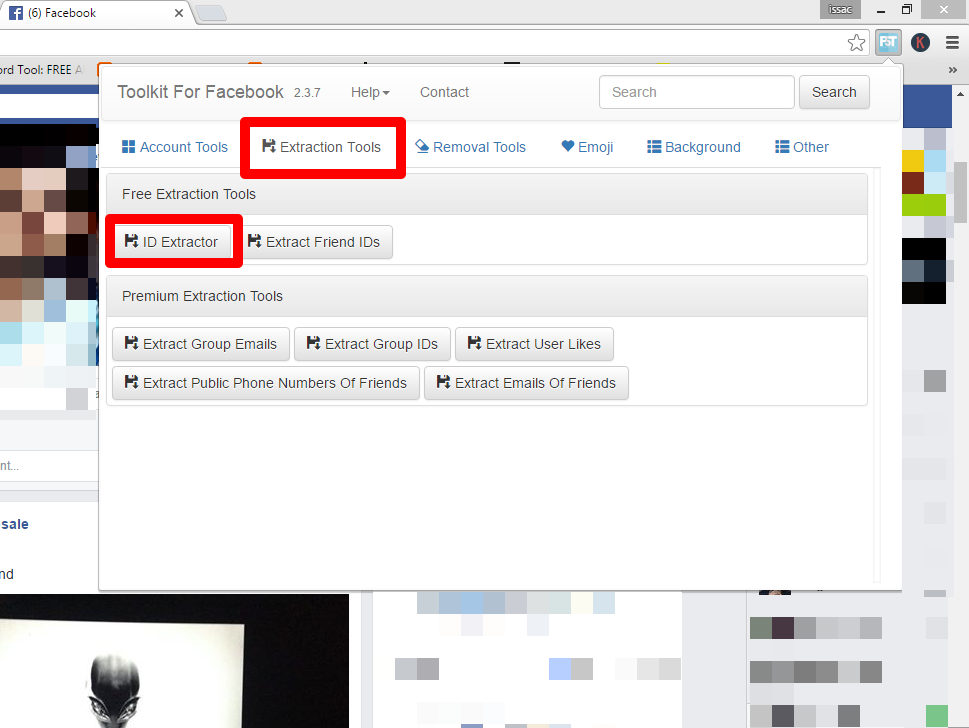This screenshot has height=728, width=969.
Task: Expand the Help dropdown menu
Action: tap(370, 92)
